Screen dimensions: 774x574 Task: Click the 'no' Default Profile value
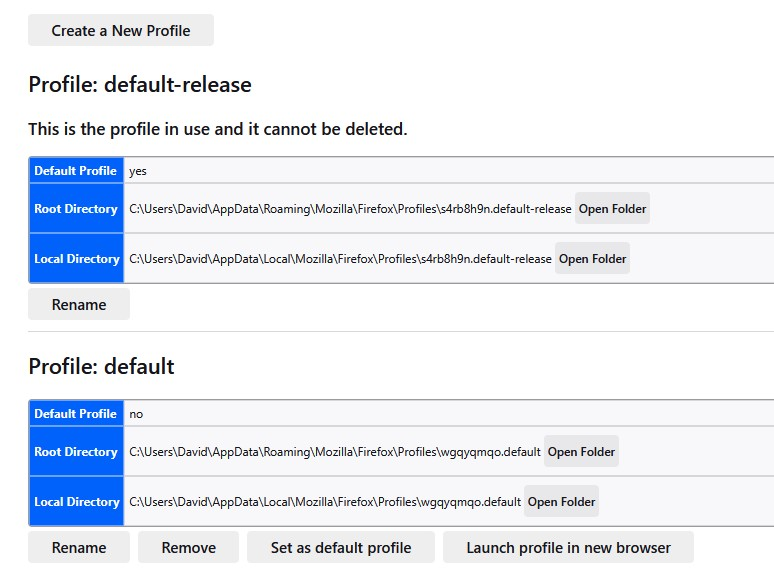pyautogui.click(x=136, y=414)
